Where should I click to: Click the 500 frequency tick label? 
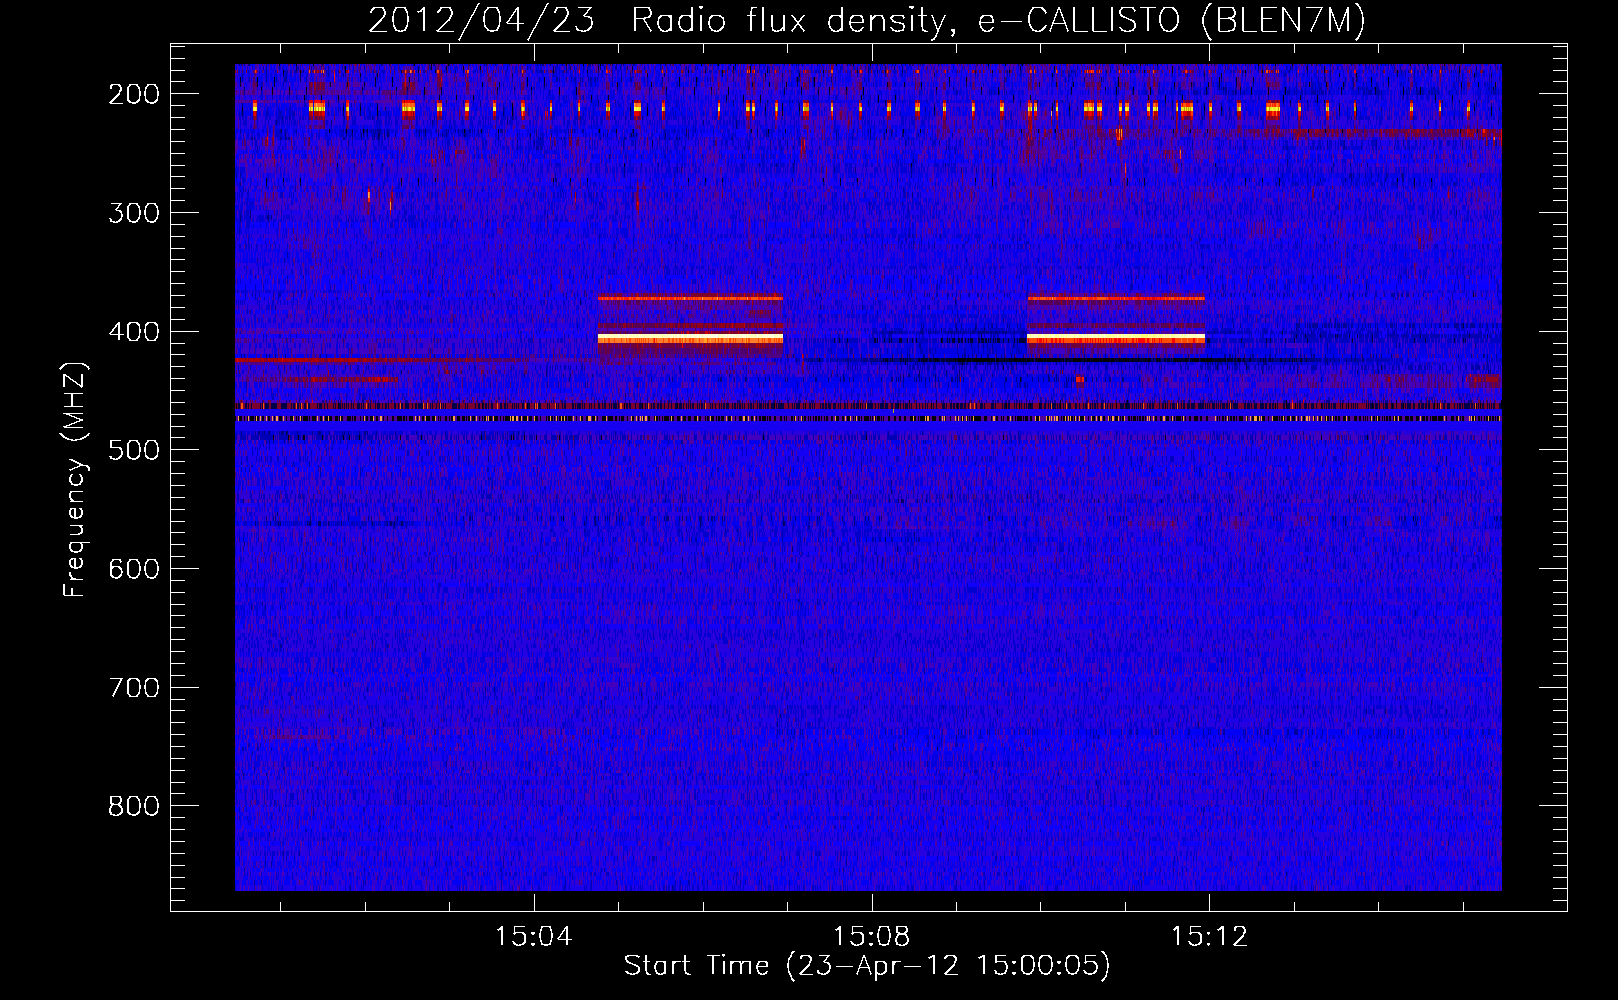coord(134,450)
